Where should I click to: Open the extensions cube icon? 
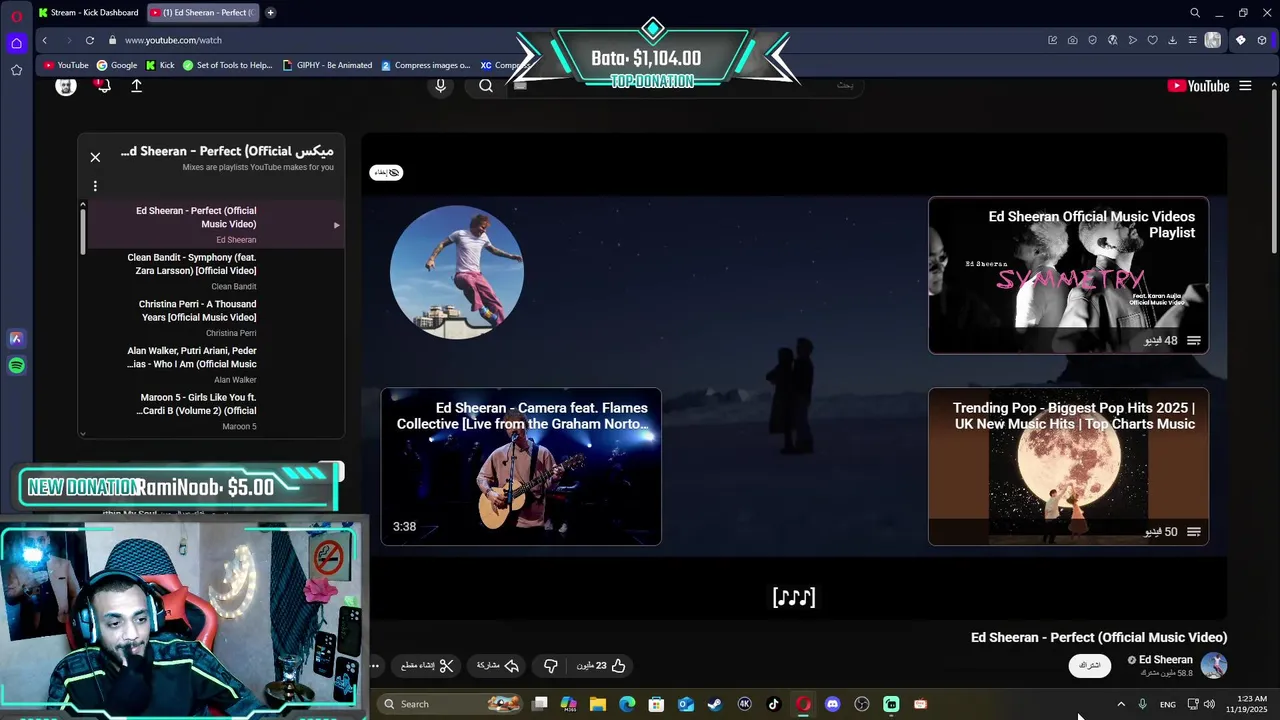coord(1262,40)
